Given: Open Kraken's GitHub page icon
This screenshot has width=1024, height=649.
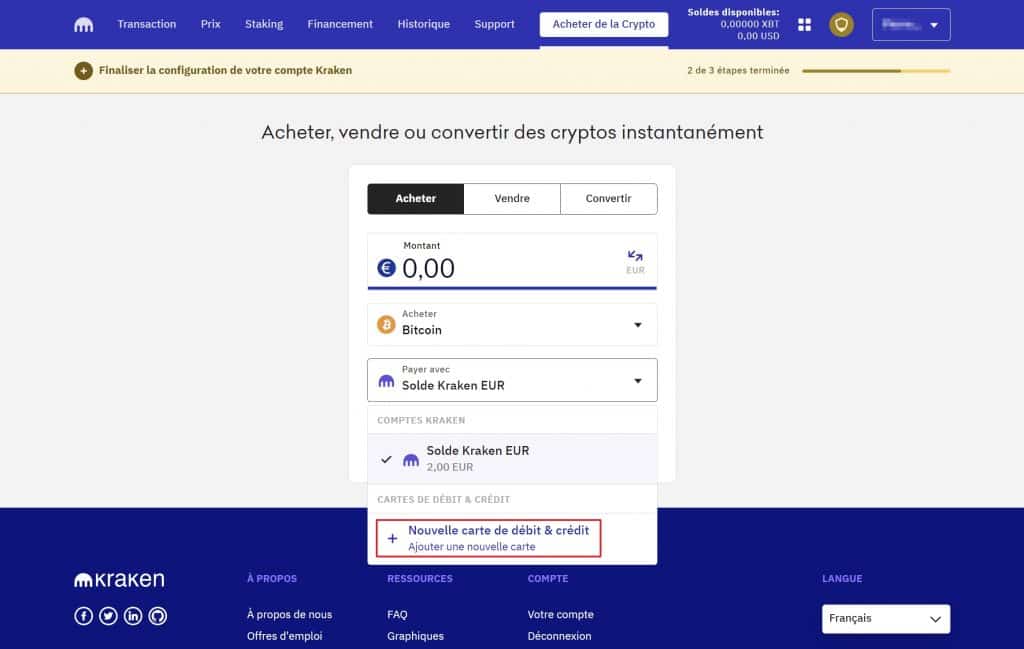Looking at the screenshot, I should point(157,616).
